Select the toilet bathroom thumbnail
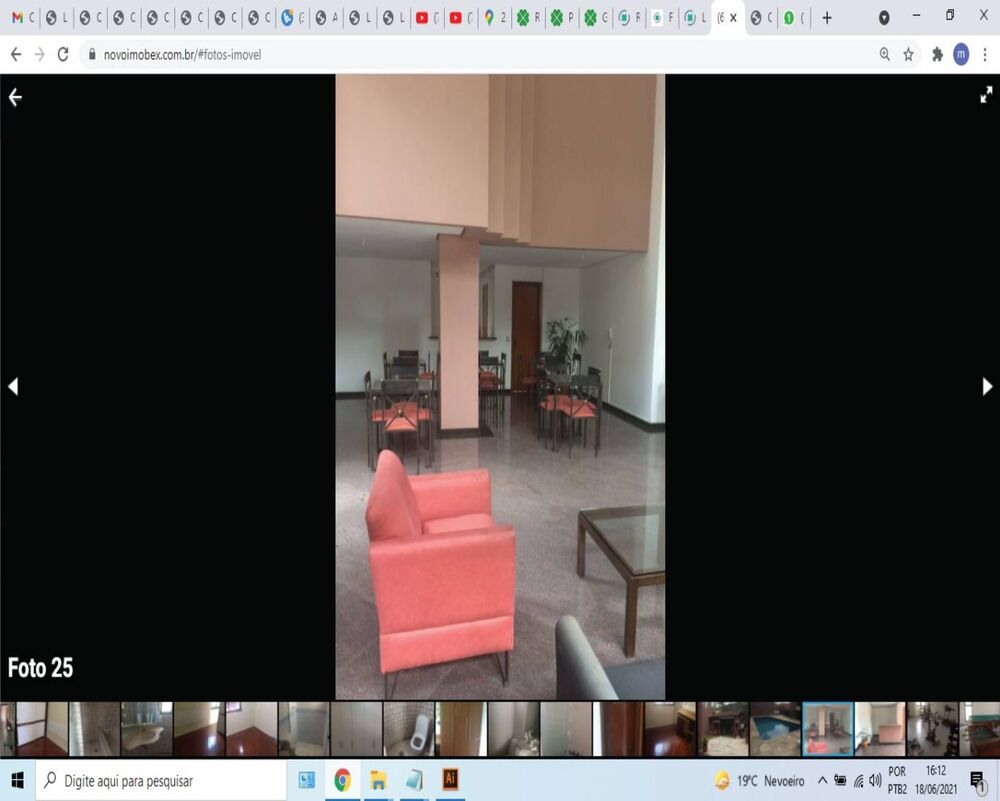Image resolution: width=1000 pixels, height=801 pixels. tap(409, 729)
